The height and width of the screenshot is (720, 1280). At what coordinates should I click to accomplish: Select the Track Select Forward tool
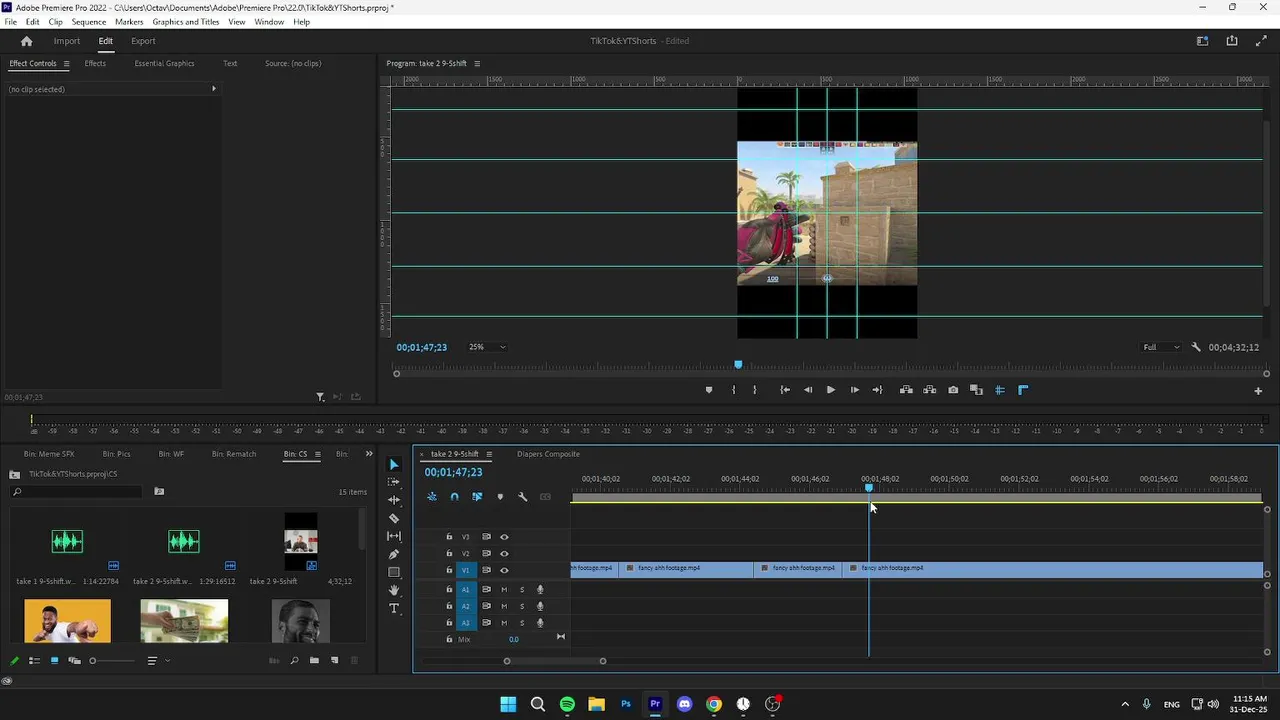394,482
